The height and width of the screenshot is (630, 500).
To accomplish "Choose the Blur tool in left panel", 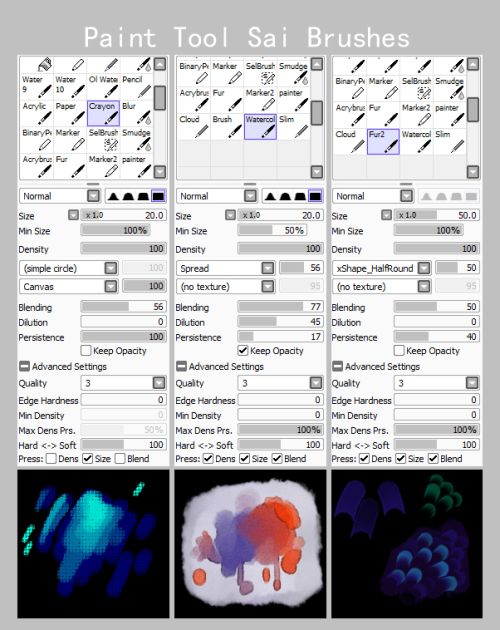I will (x=137, y=113).
